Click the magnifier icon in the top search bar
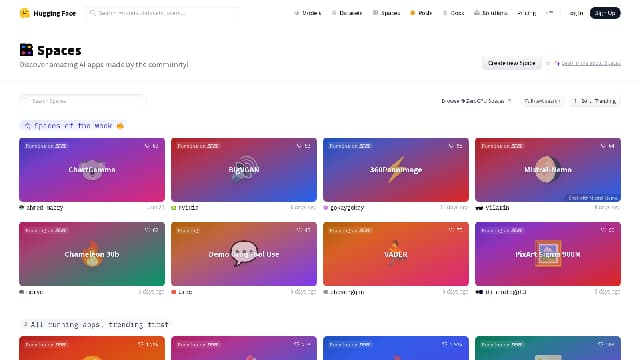The image size is (640, 360). (x=93, y=13)
